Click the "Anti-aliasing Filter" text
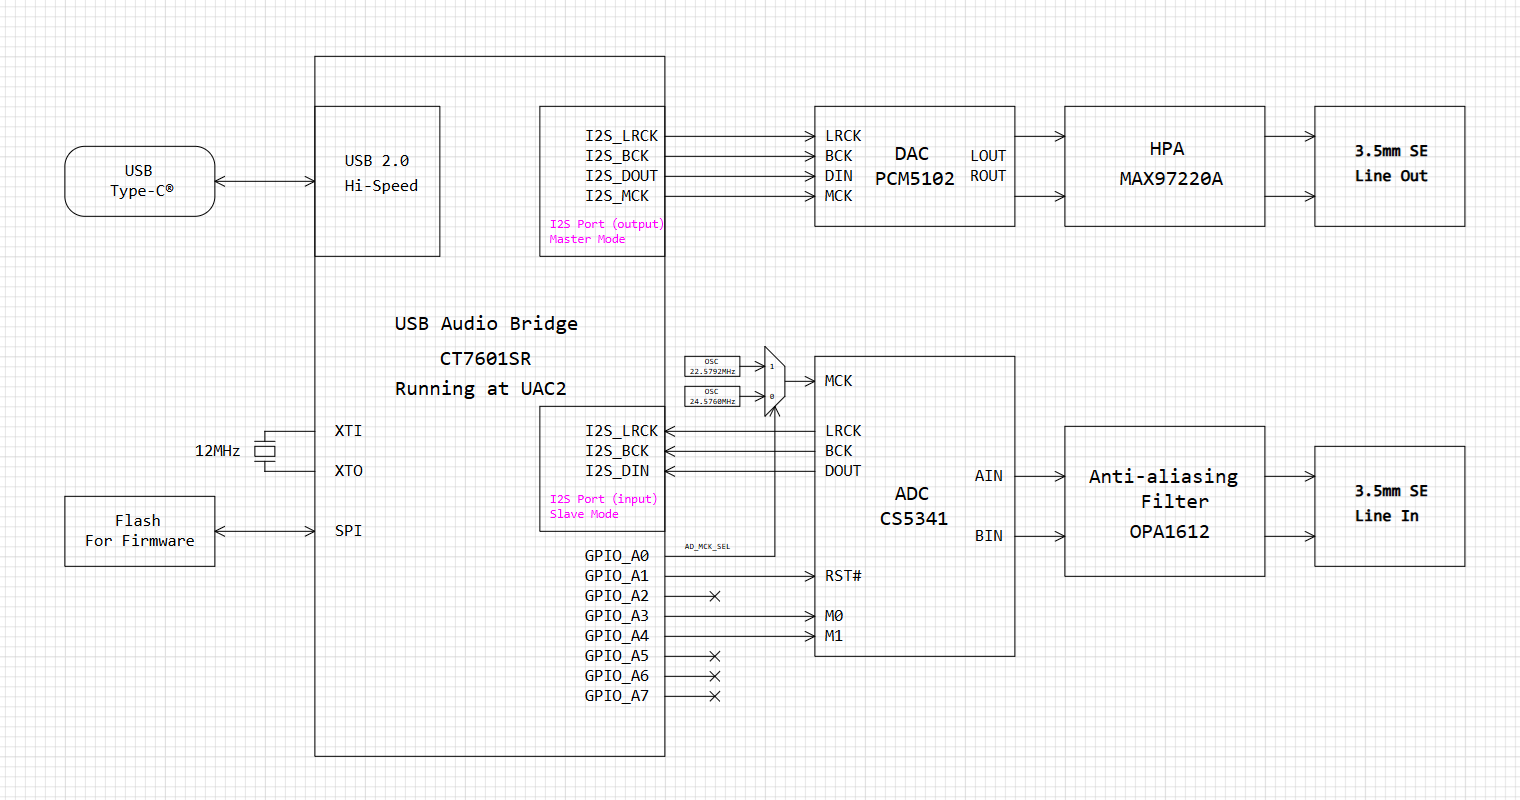 point(1164,489)
